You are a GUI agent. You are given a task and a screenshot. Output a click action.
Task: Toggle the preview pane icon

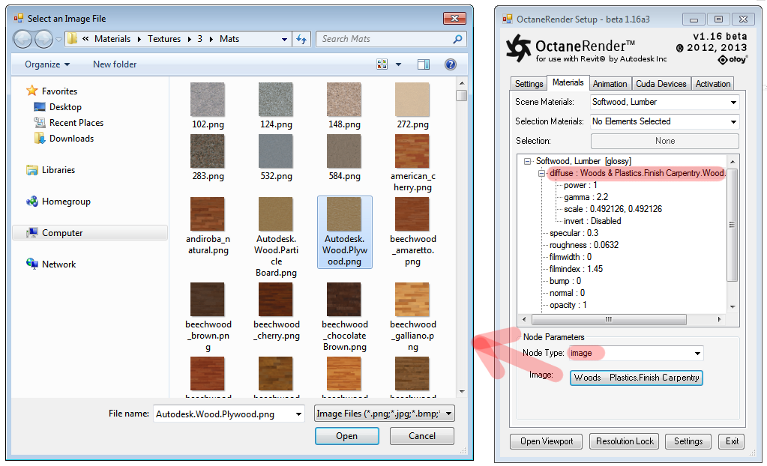click(x=424, y=65)
